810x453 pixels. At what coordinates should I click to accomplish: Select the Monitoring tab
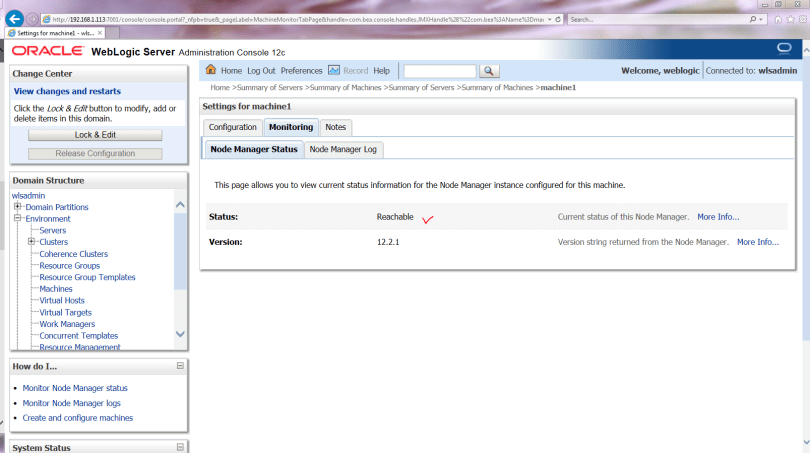pos(291,127)
